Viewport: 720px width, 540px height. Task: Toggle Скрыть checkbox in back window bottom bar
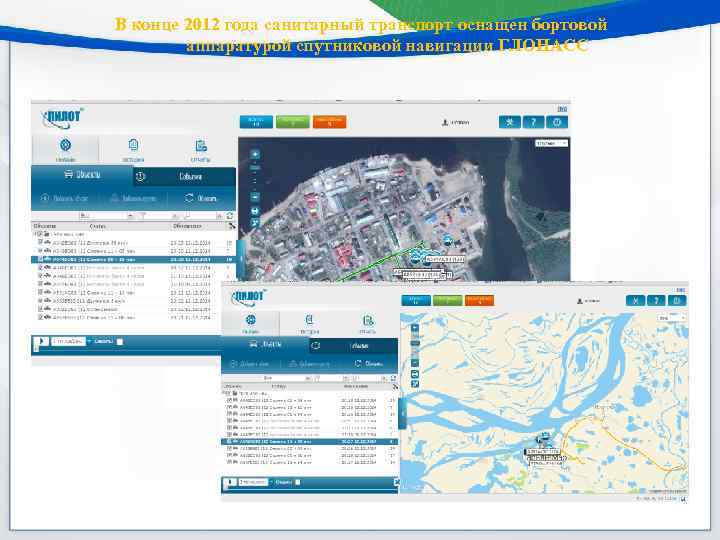[x=120, y=342]
